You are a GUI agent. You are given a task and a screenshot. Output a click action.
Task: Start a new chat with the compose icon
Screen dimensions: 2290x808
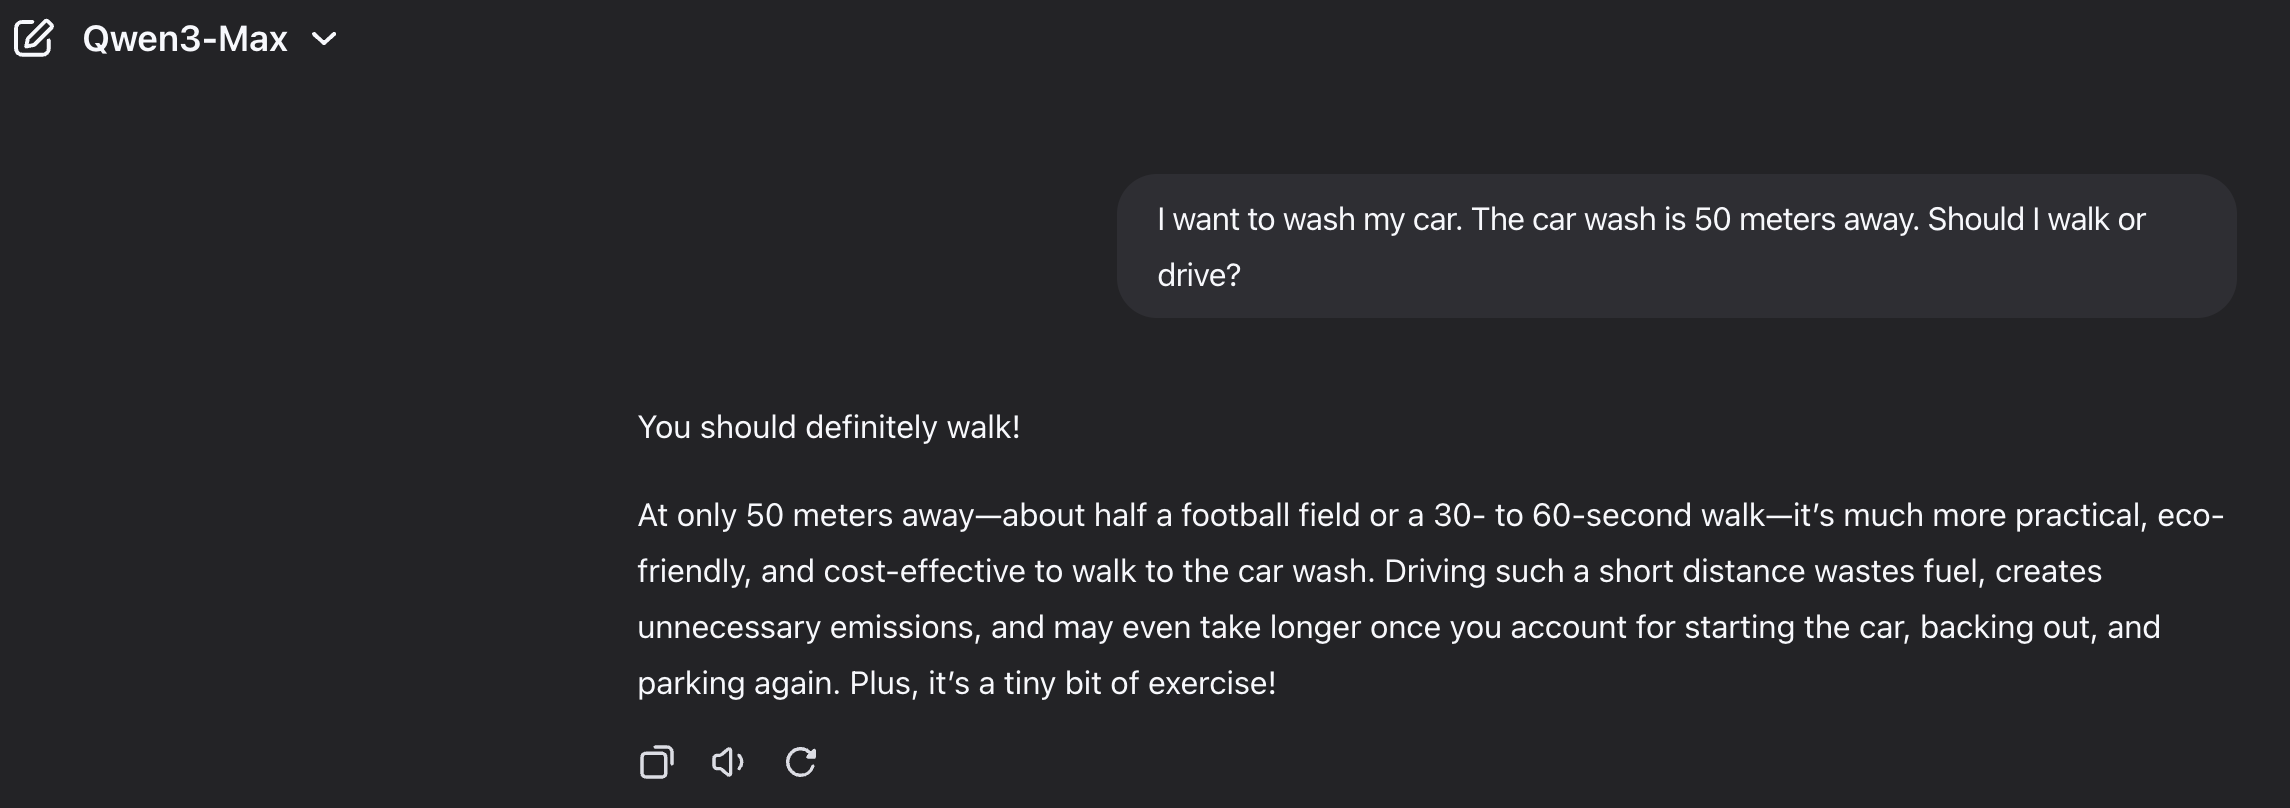(33, 39)
